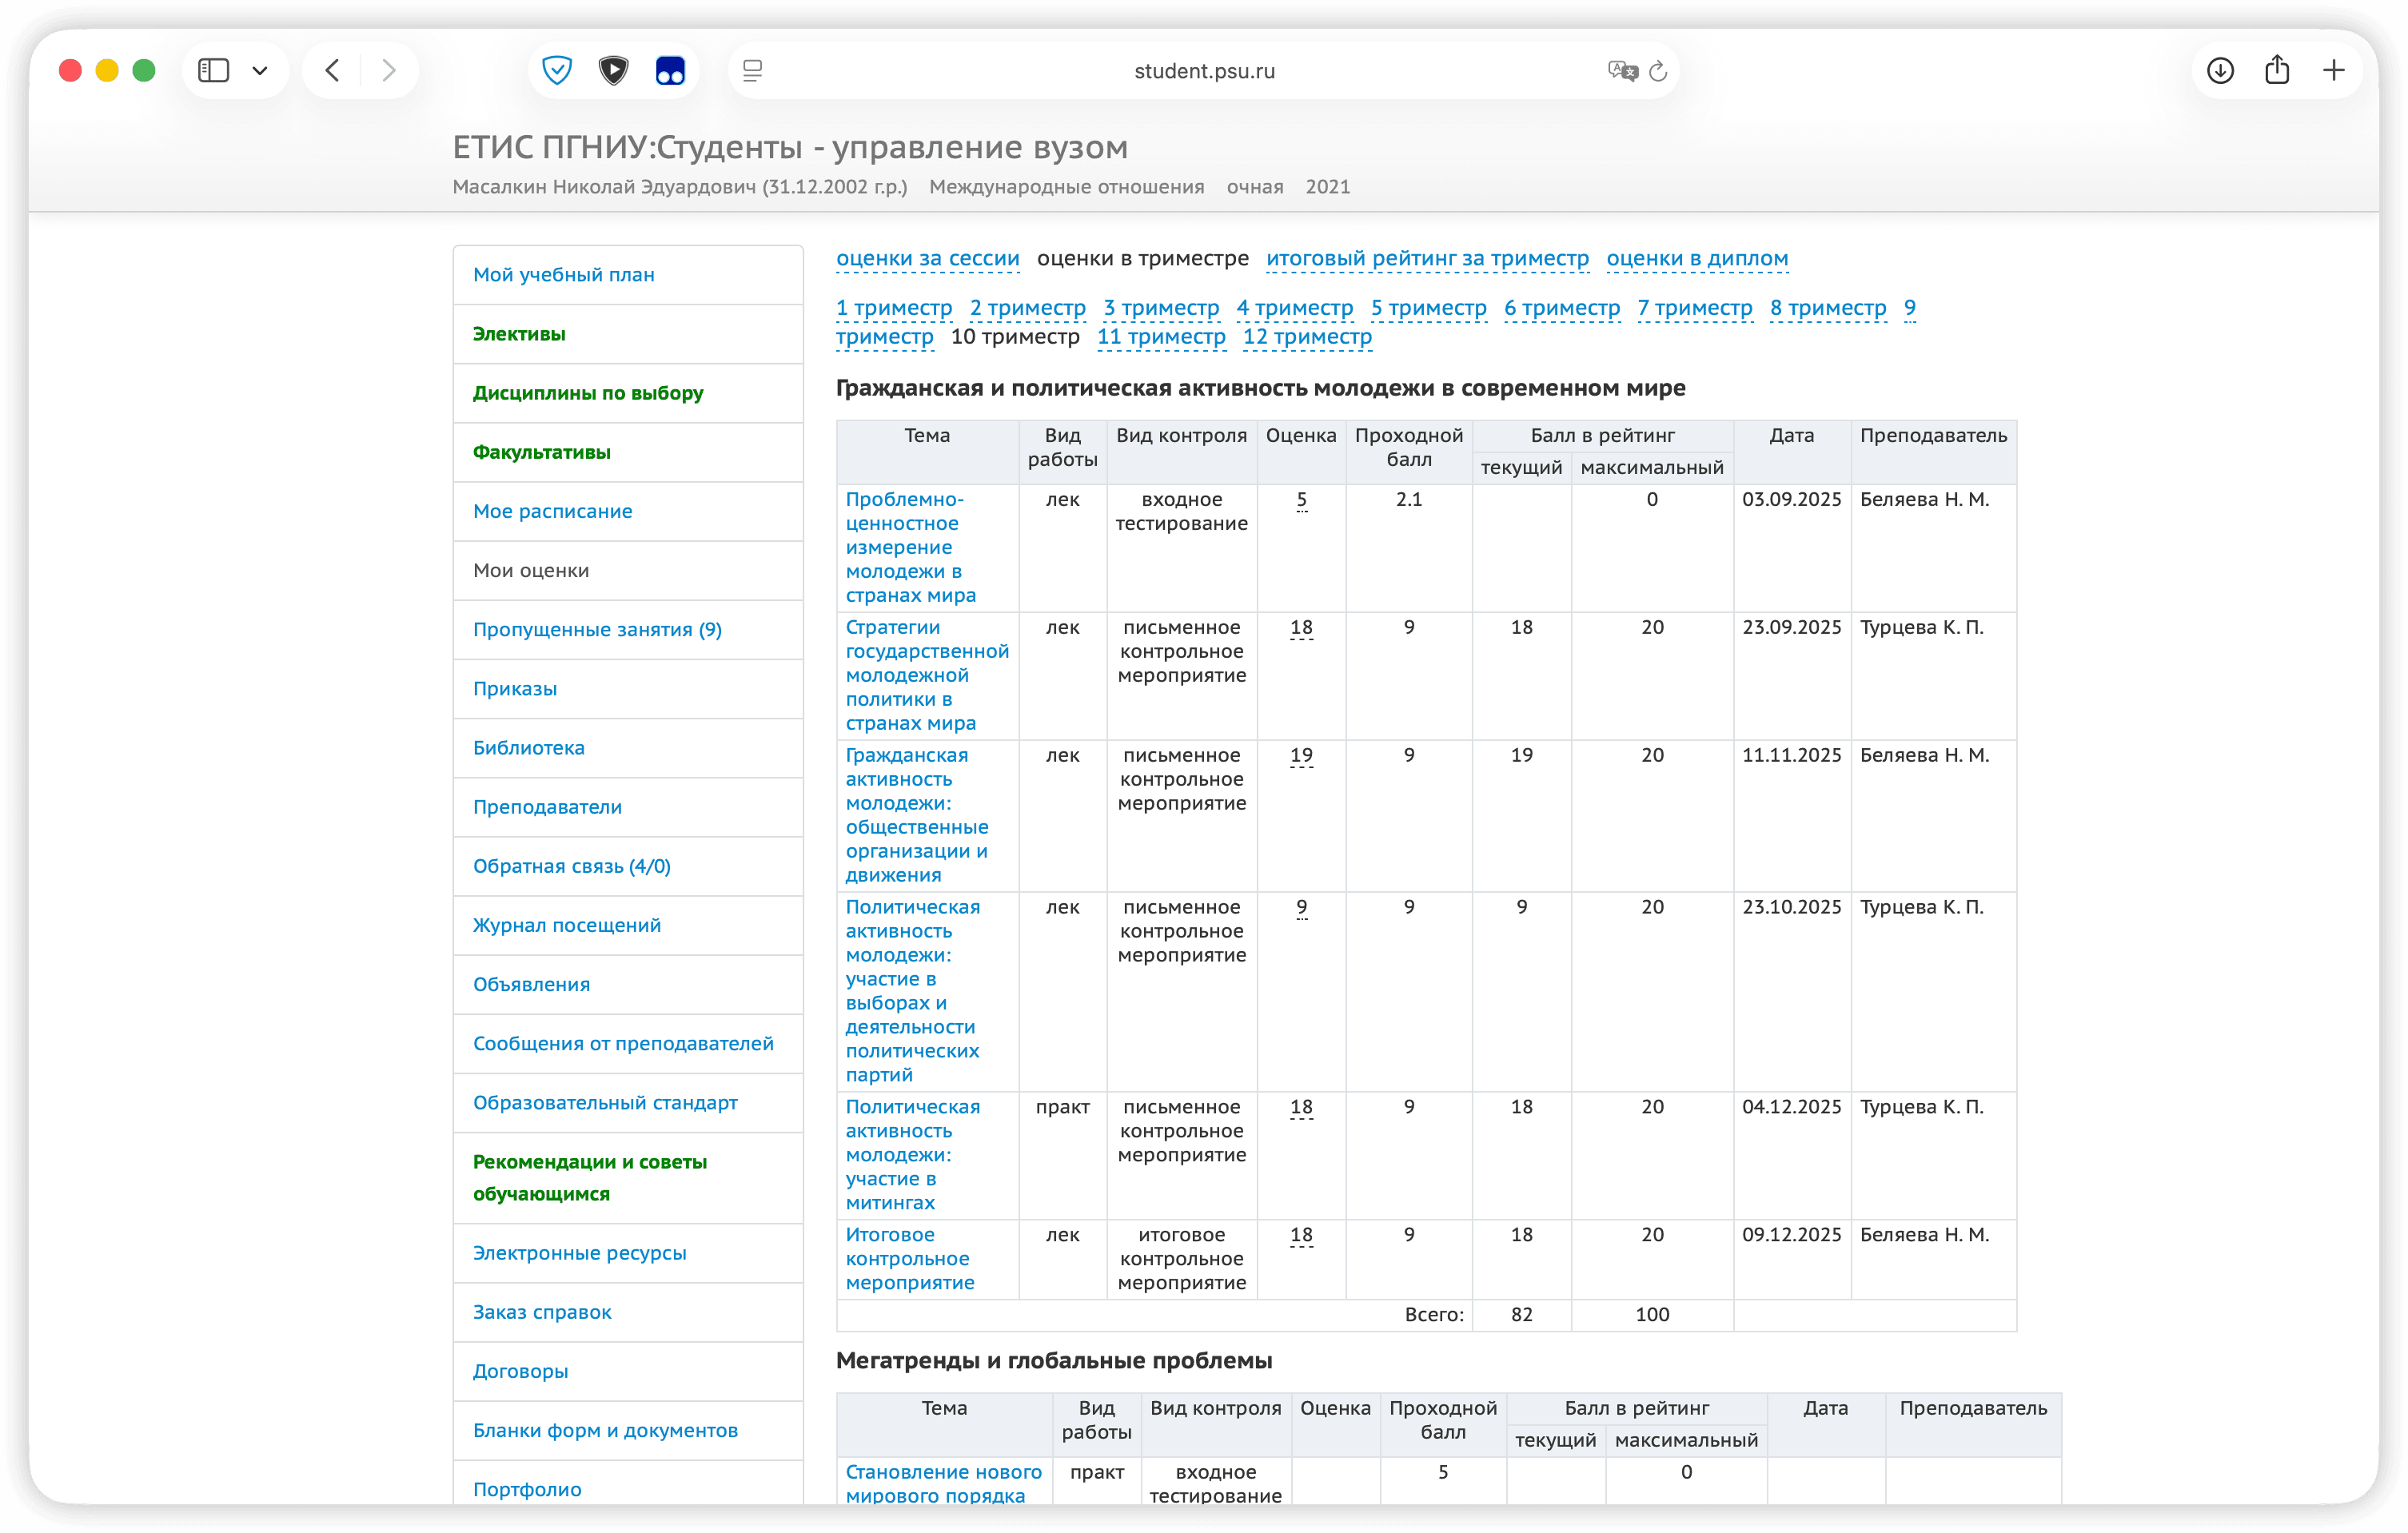Reload the page with refresh icon
2408x1533 pixels.
click(1658, 70)
